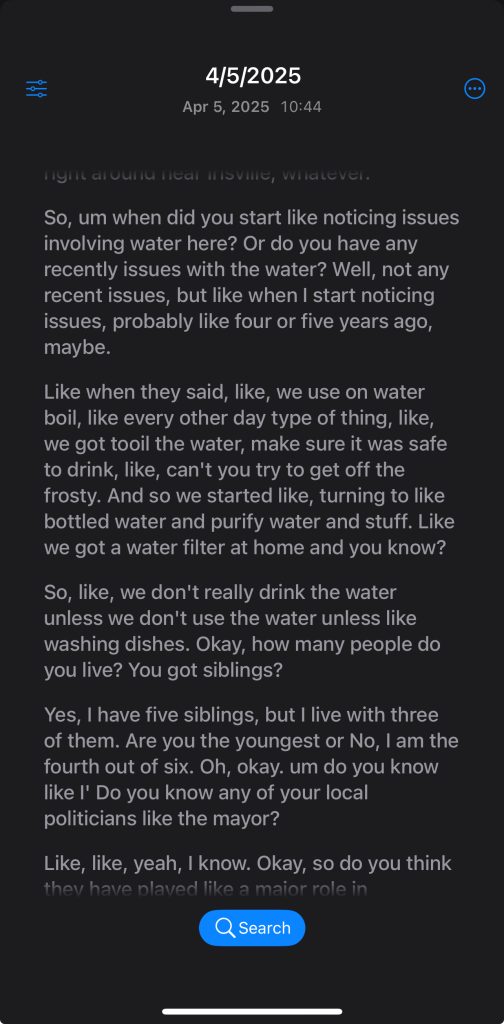Image resolution: width=504 pixels, height=1024 pixels.
Task: Tap the 10:44 duration label
Action: (x=301, y=107)
